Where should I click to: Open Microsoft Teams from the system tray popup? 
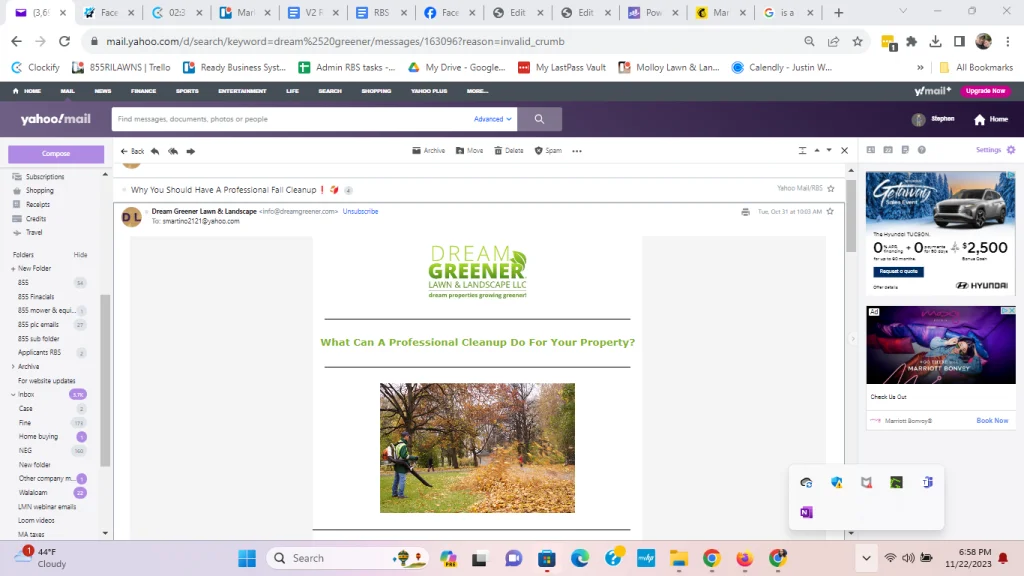click(x=927, y=482)
